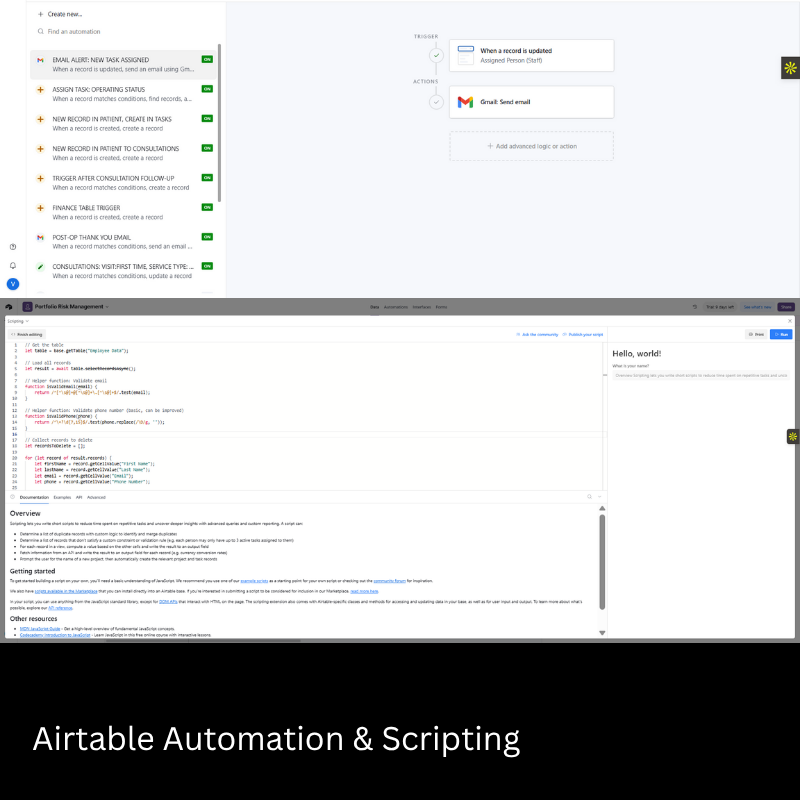Viewport: 800px width, 800px height.
Task: Toggle ON switch for ASSIGN TASK: OPERATING STATUS
Action: tap(207, 89)
